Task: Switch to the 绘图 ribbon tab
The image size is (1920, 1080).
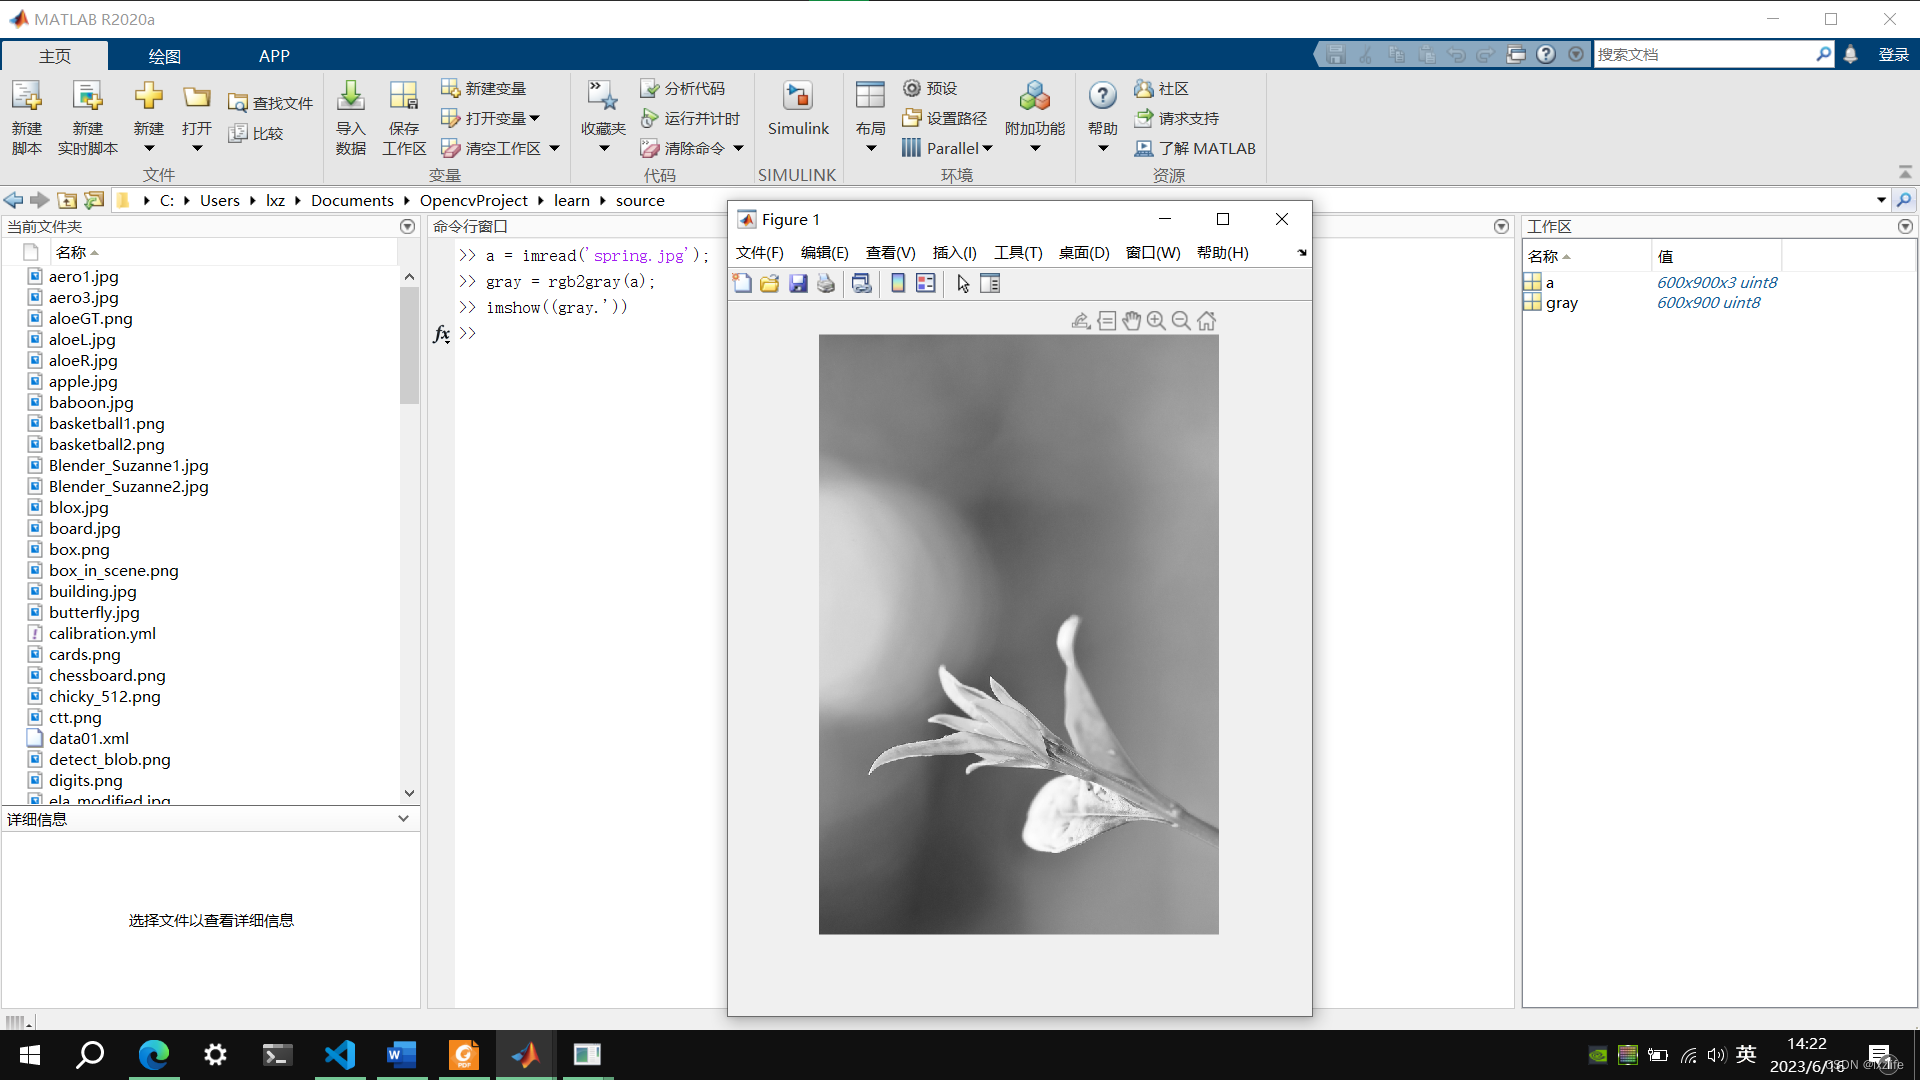Action: click(164, 56)
